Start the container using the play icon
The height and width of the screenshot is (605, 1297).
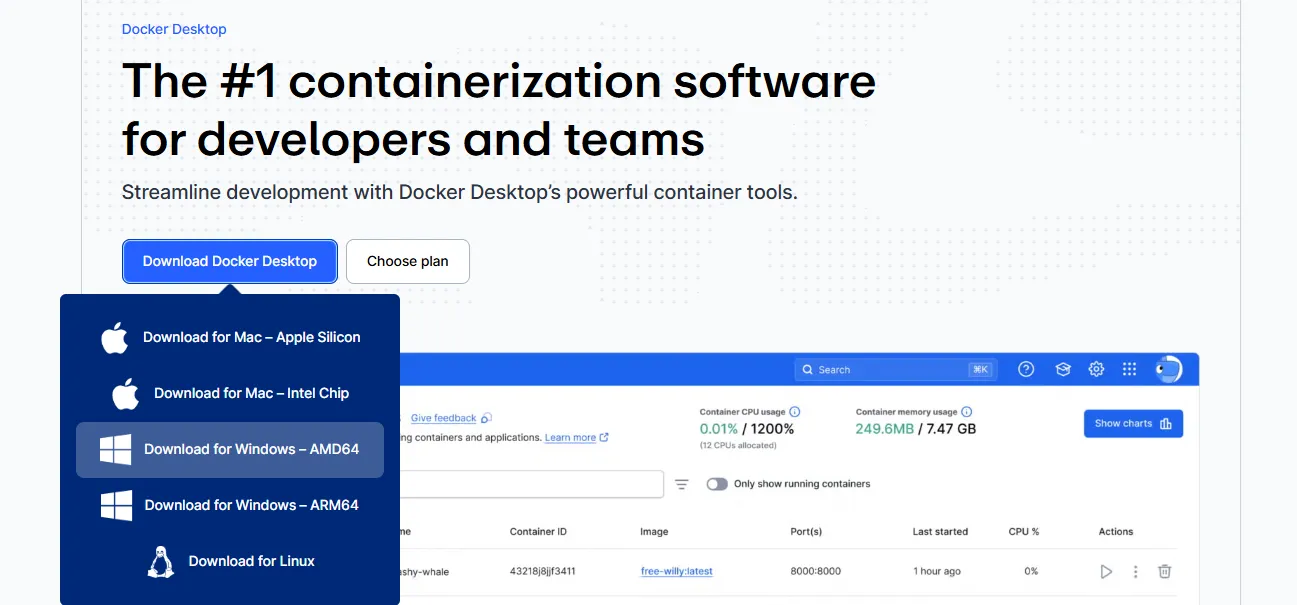1106,572
